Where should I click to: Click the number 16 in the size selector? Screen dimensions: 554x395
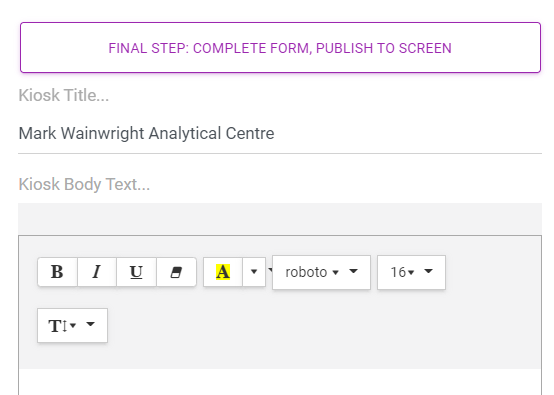(x=398, y=272)
